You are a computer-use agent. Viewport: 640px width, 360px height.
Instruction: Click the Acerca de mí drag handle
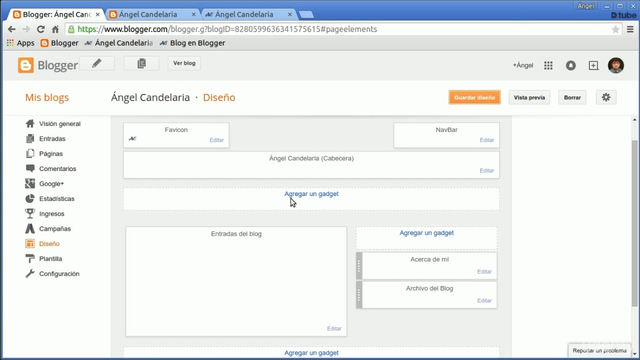(359, 266)
